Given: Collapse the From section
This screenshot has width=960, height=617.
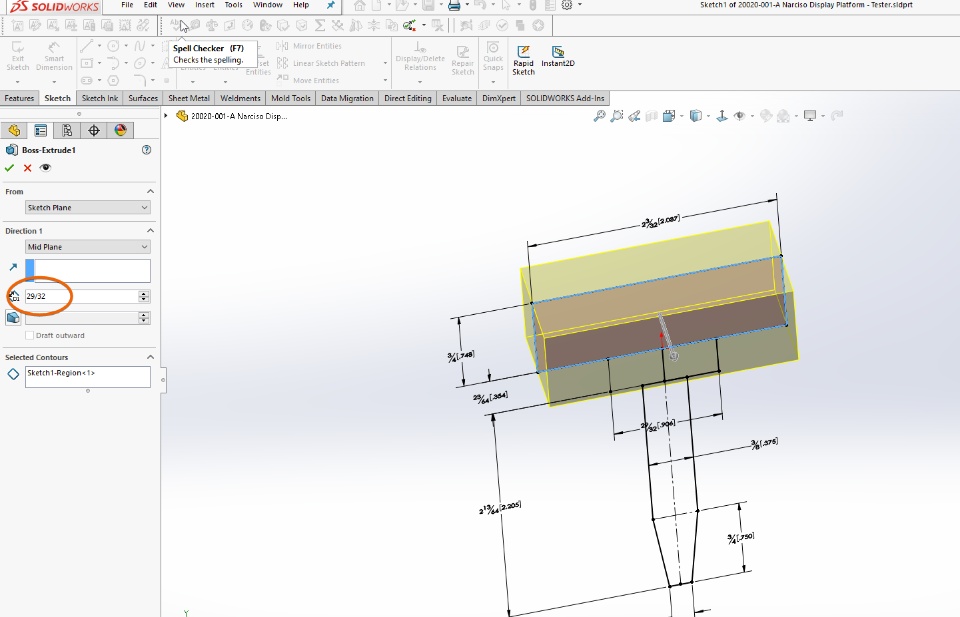Looking at the screenshot, I should [150, 192].
